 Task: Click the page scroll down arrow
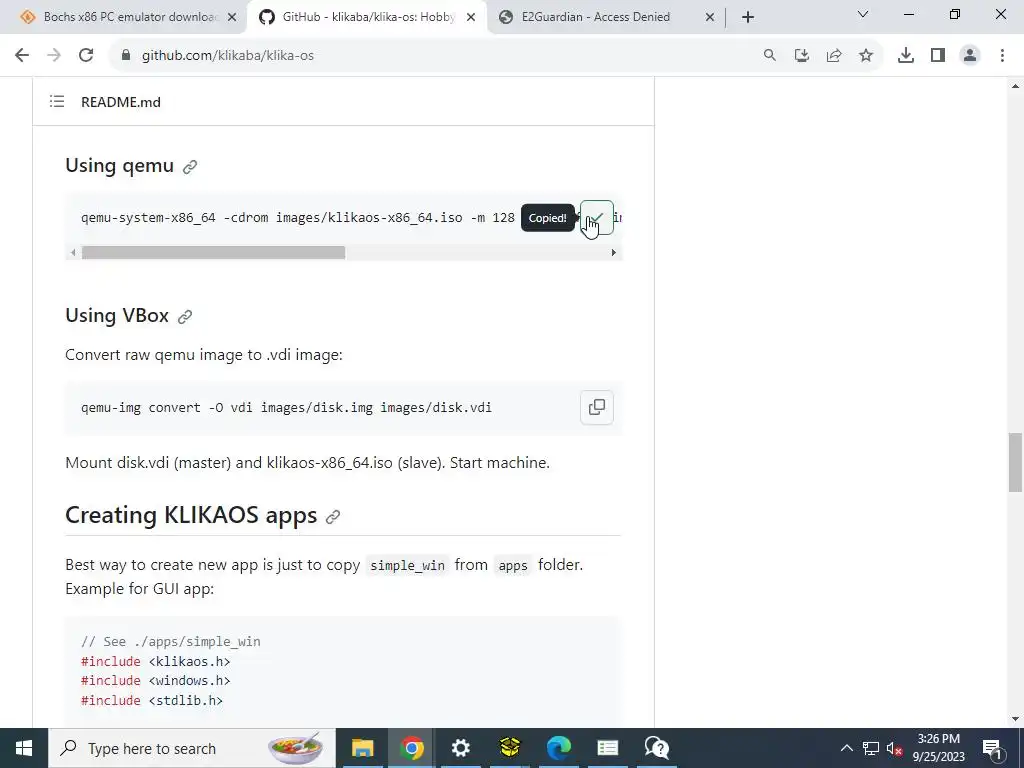pos(1015,720)
